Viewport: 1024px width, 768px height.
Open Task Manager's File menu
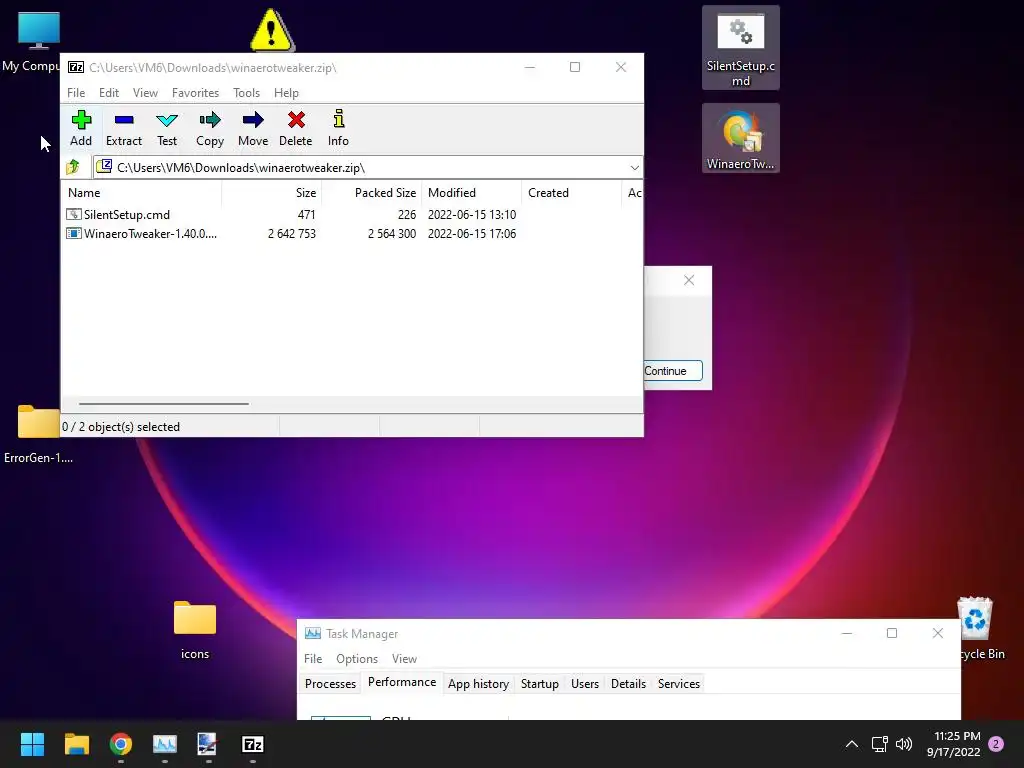pyautogui.click(x=313, y=659)
